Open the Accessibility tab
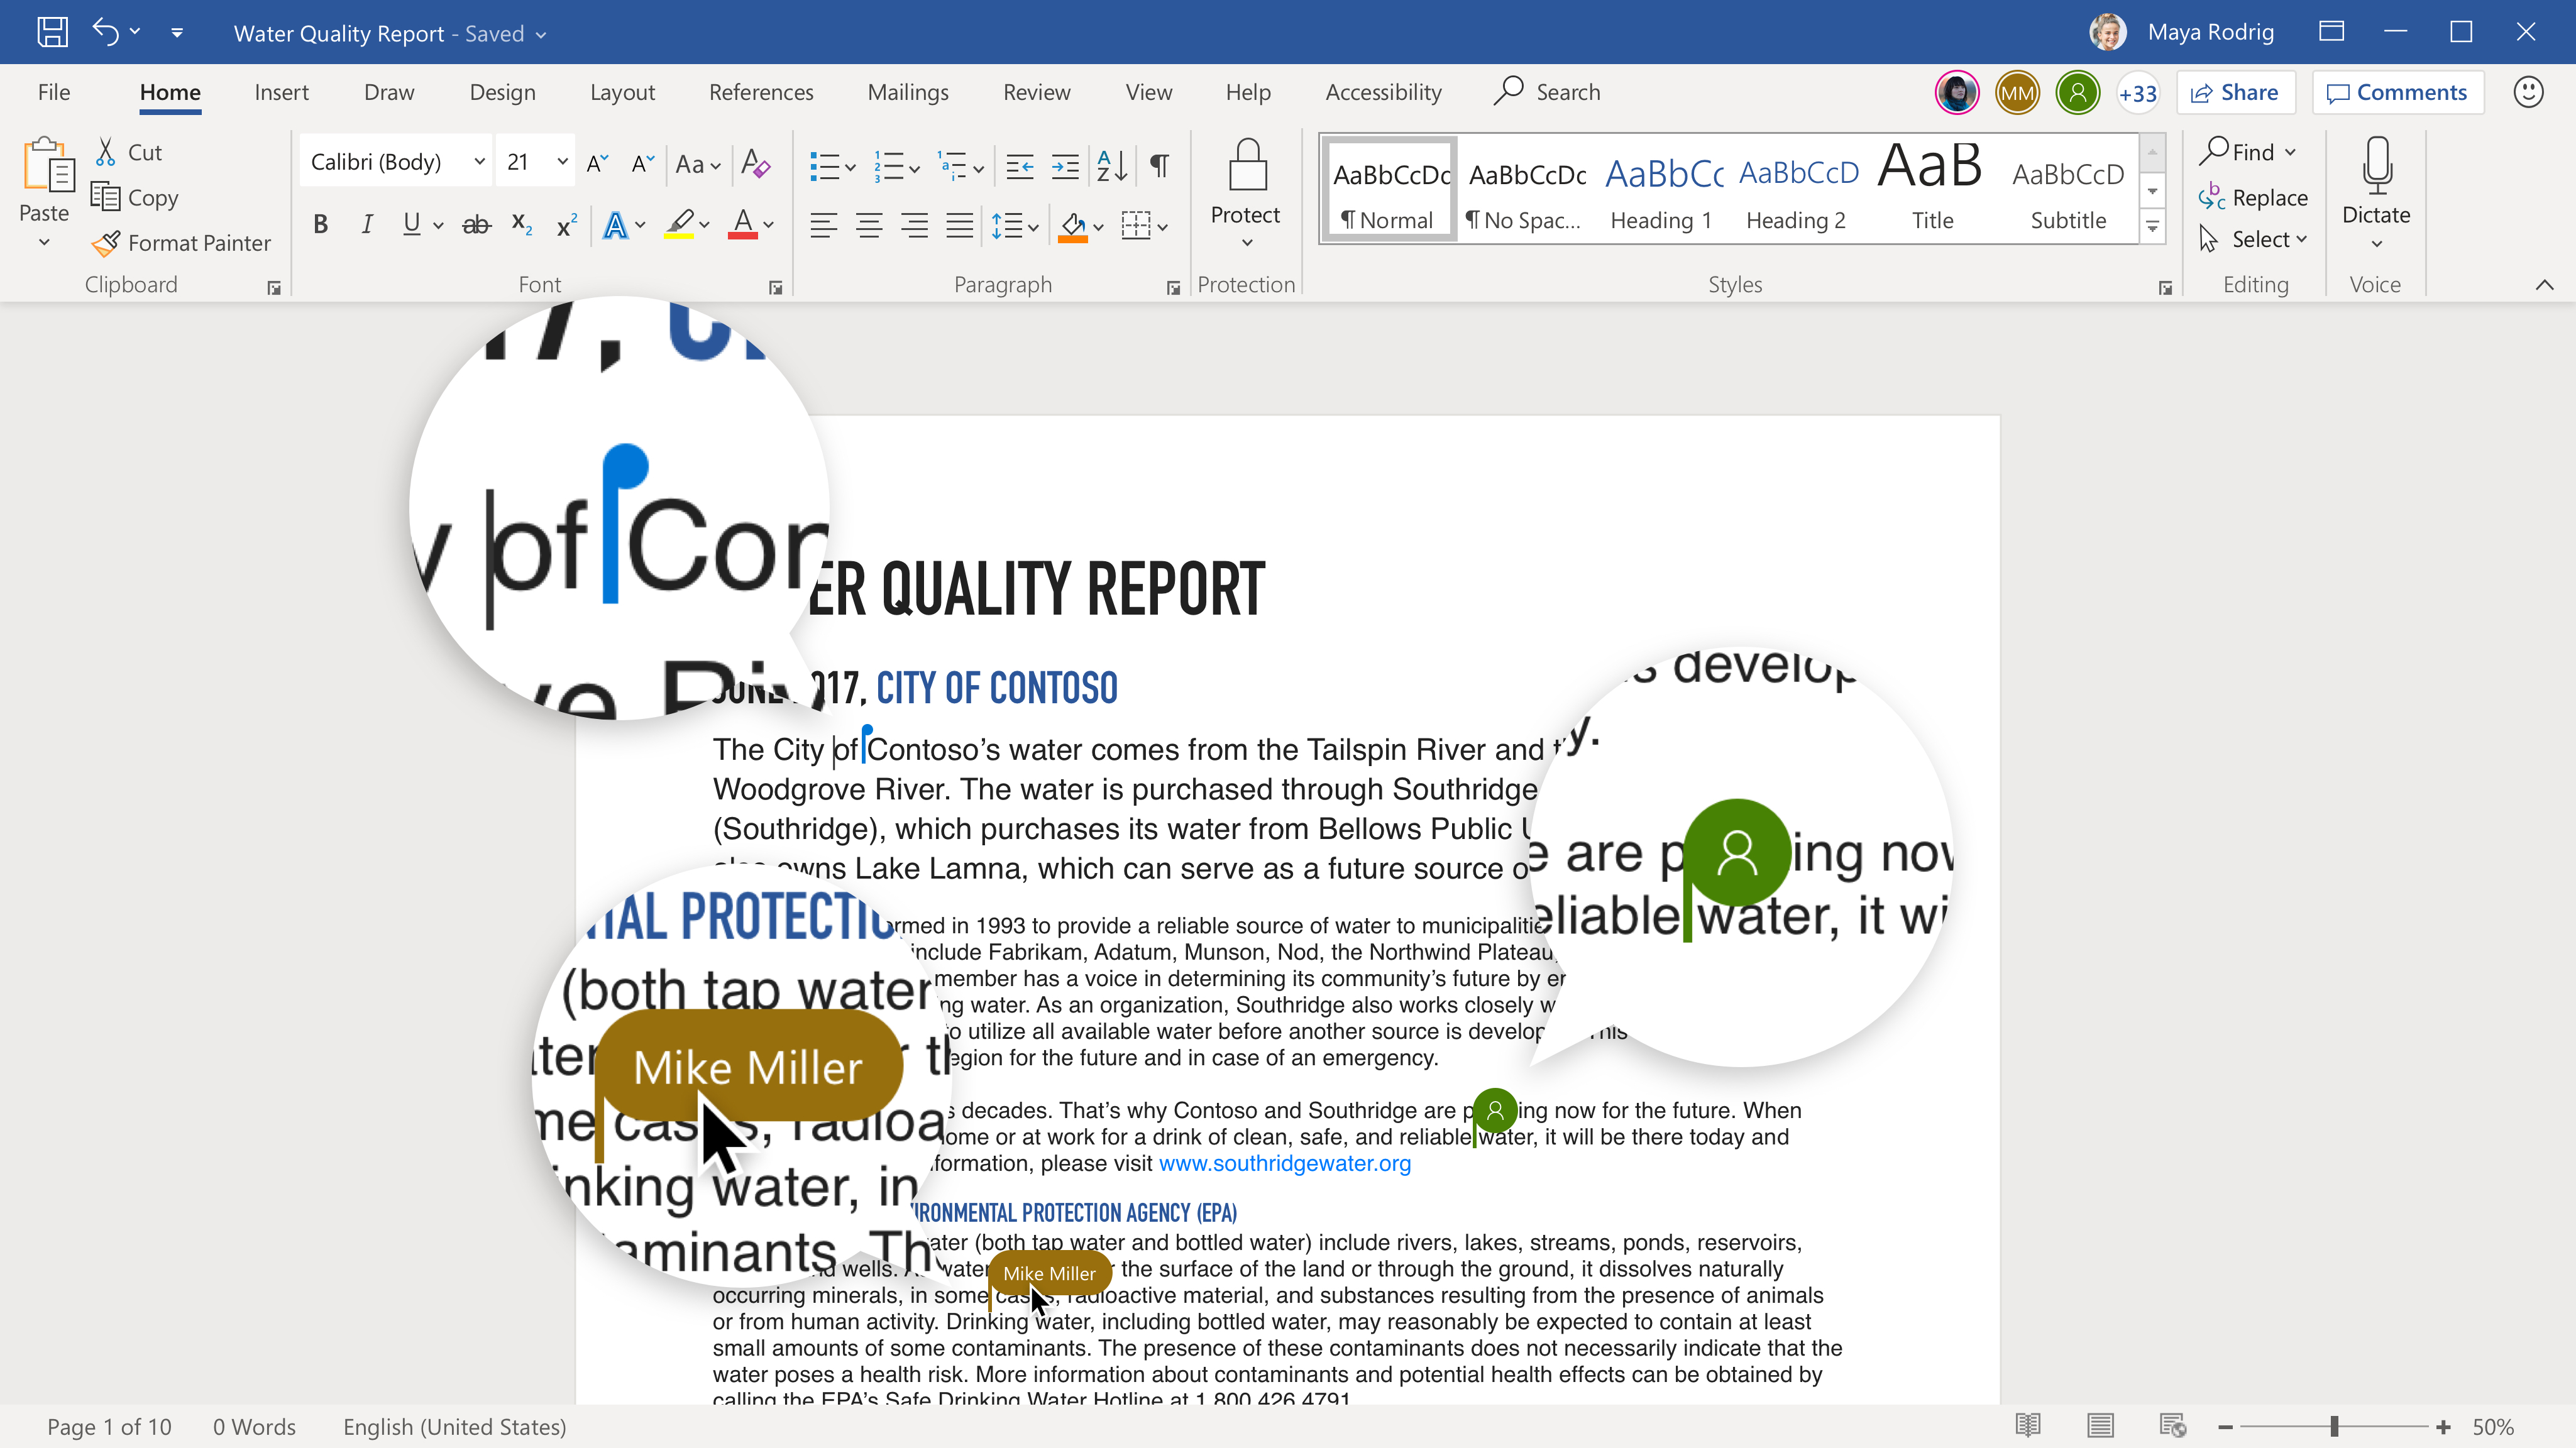Screen dimensions: 2576x1448 pos(1383,92)
